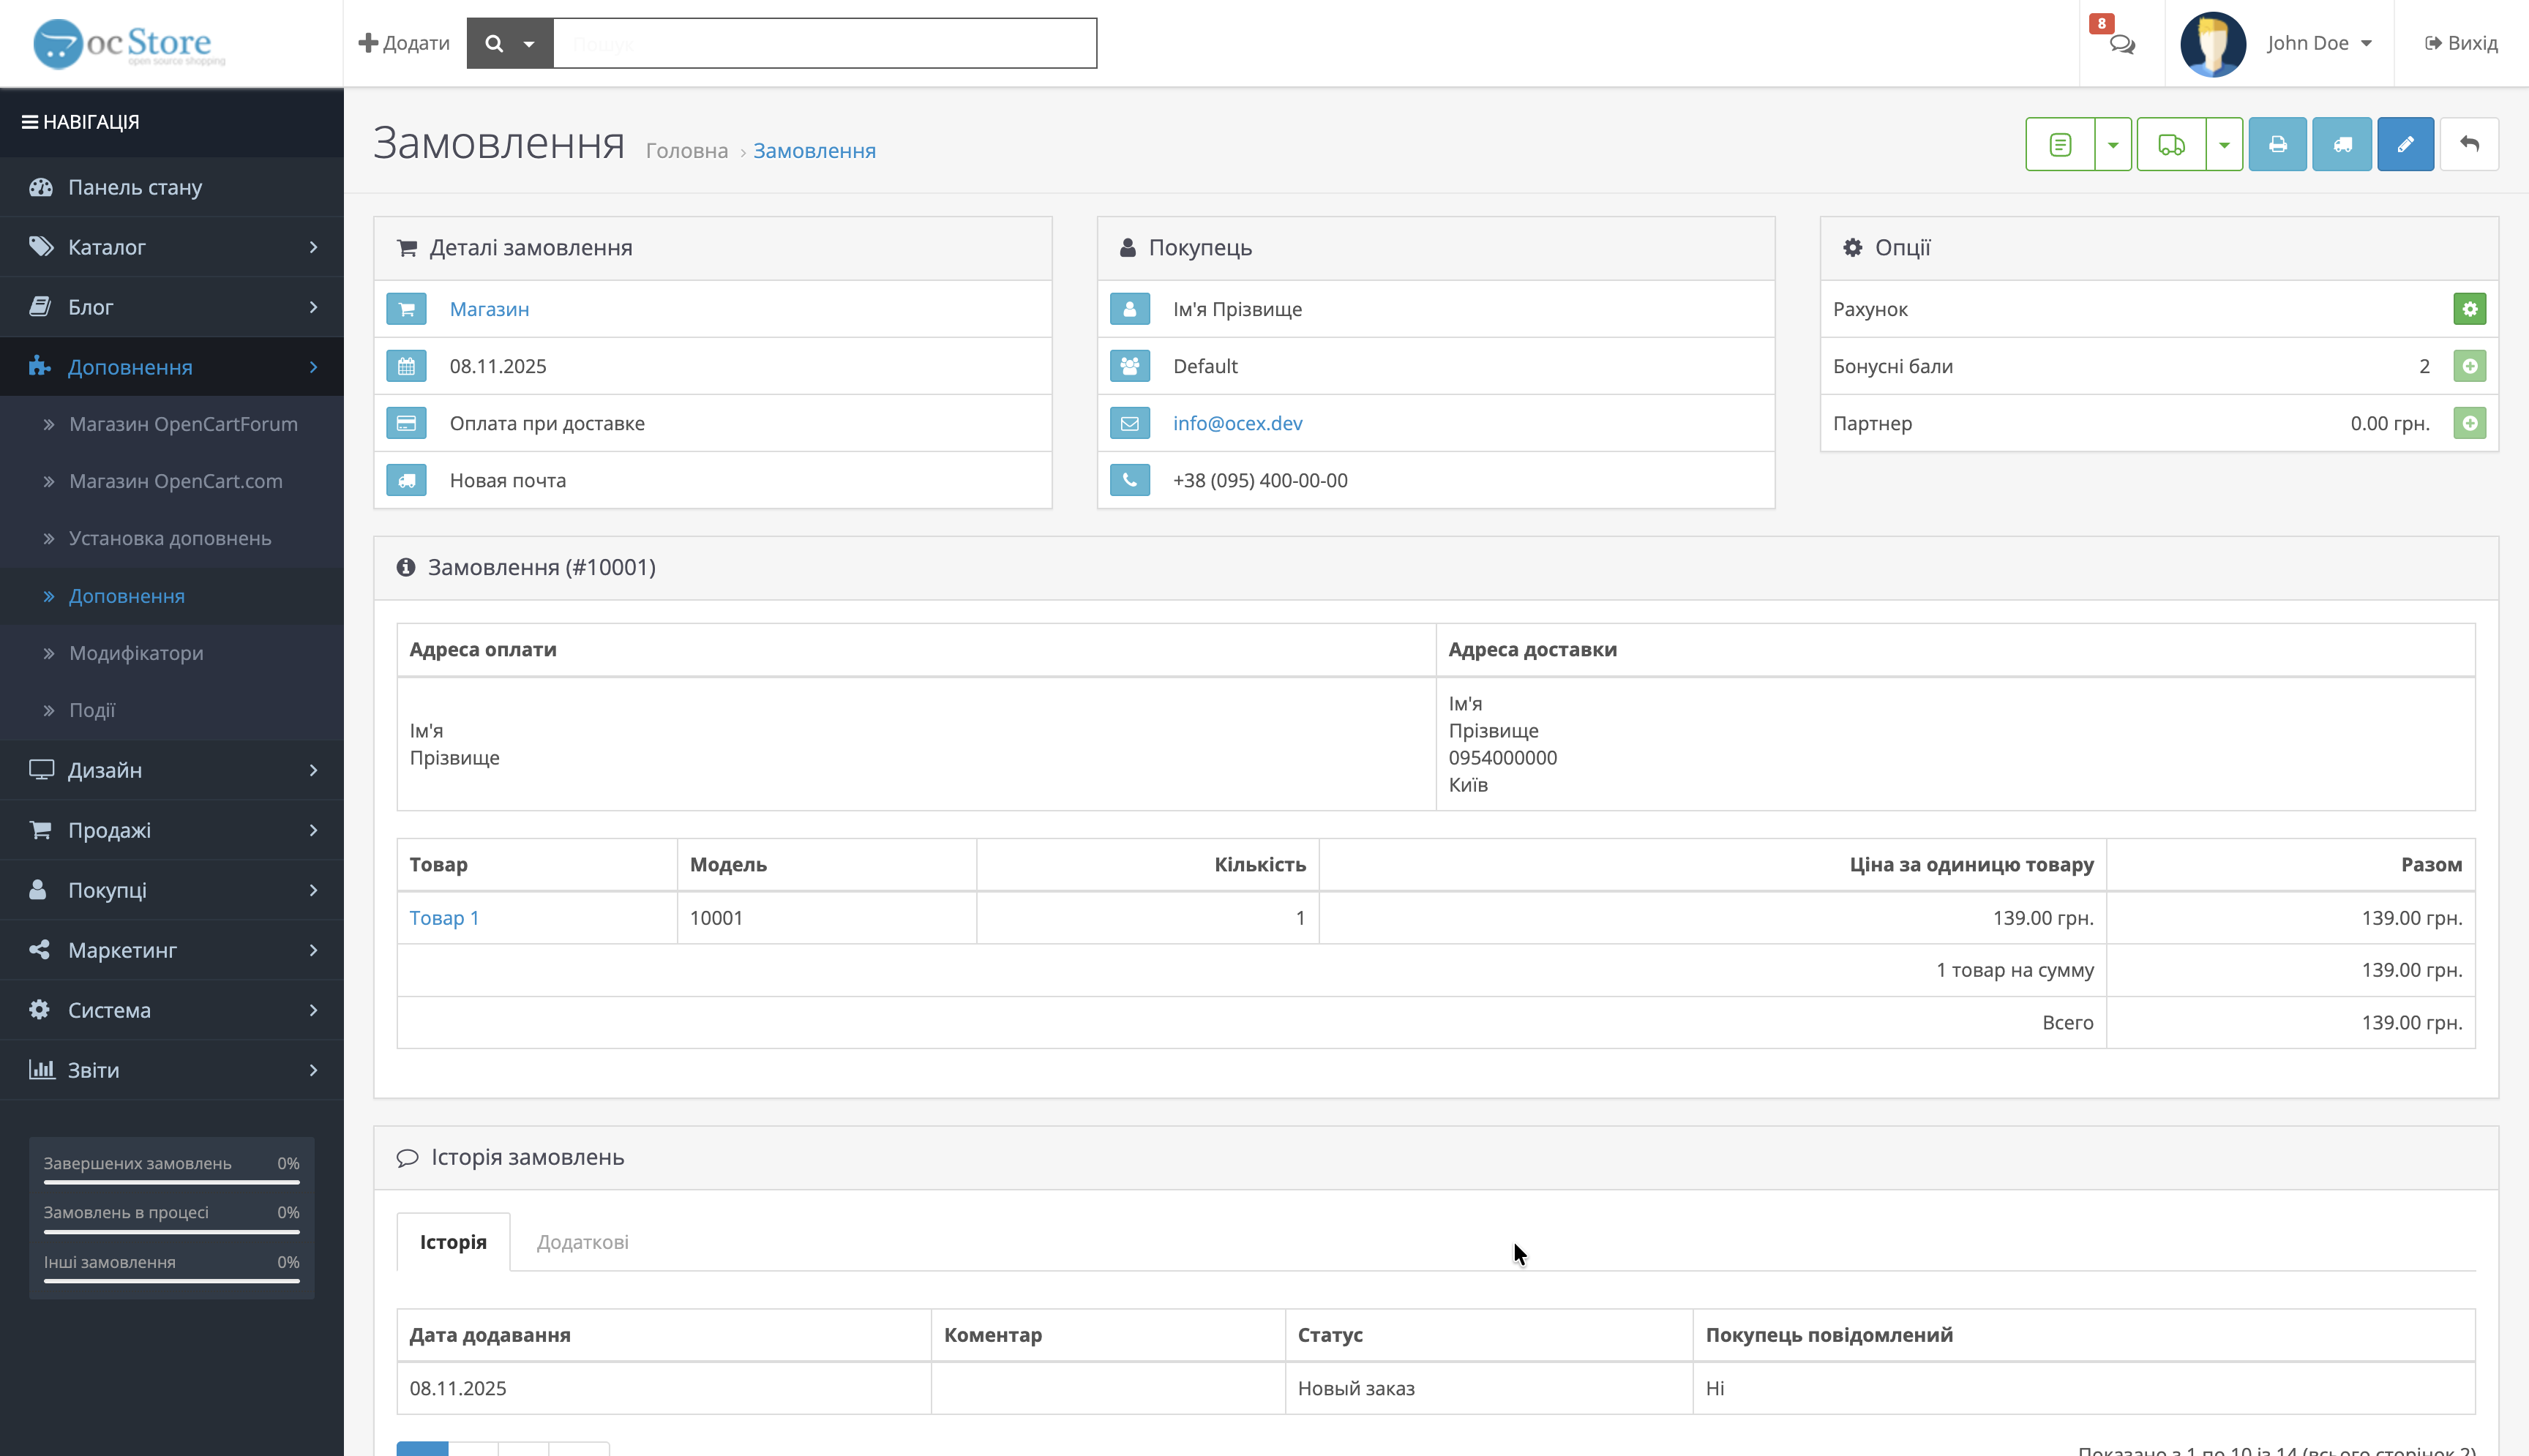
Task: Generate invoice with green gear button
Action: (2469, 309)
